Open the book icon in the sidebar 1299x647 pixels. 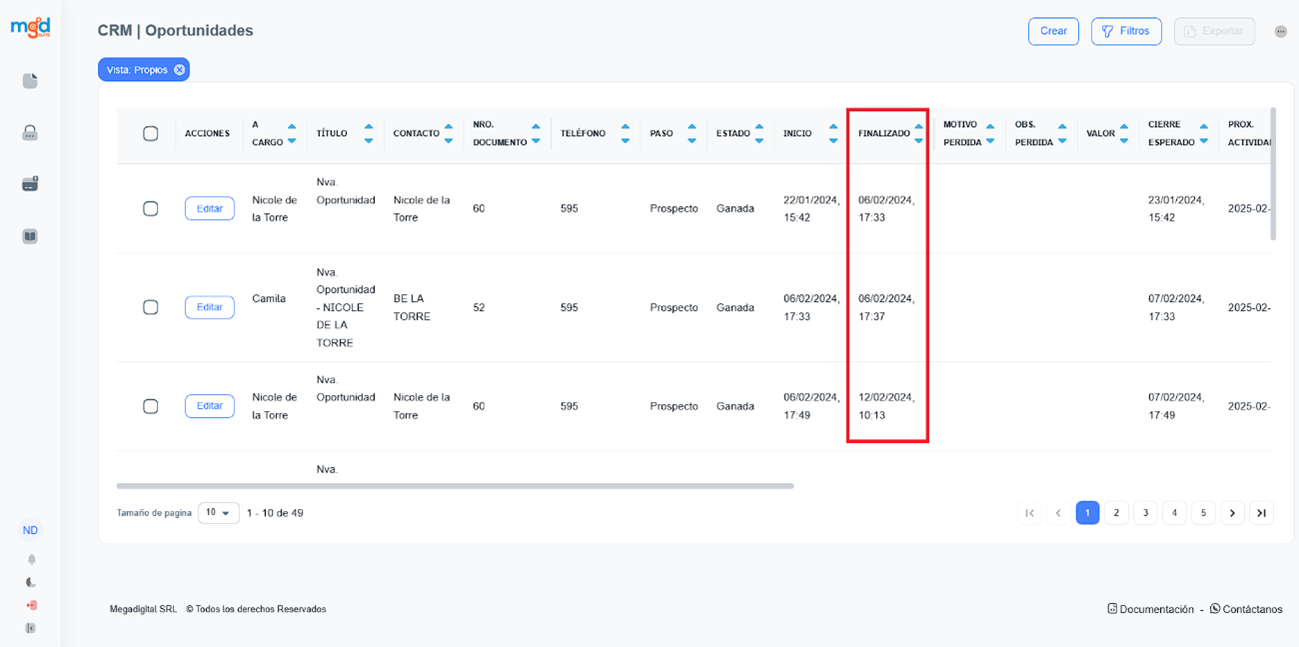(x=30, y=237)
